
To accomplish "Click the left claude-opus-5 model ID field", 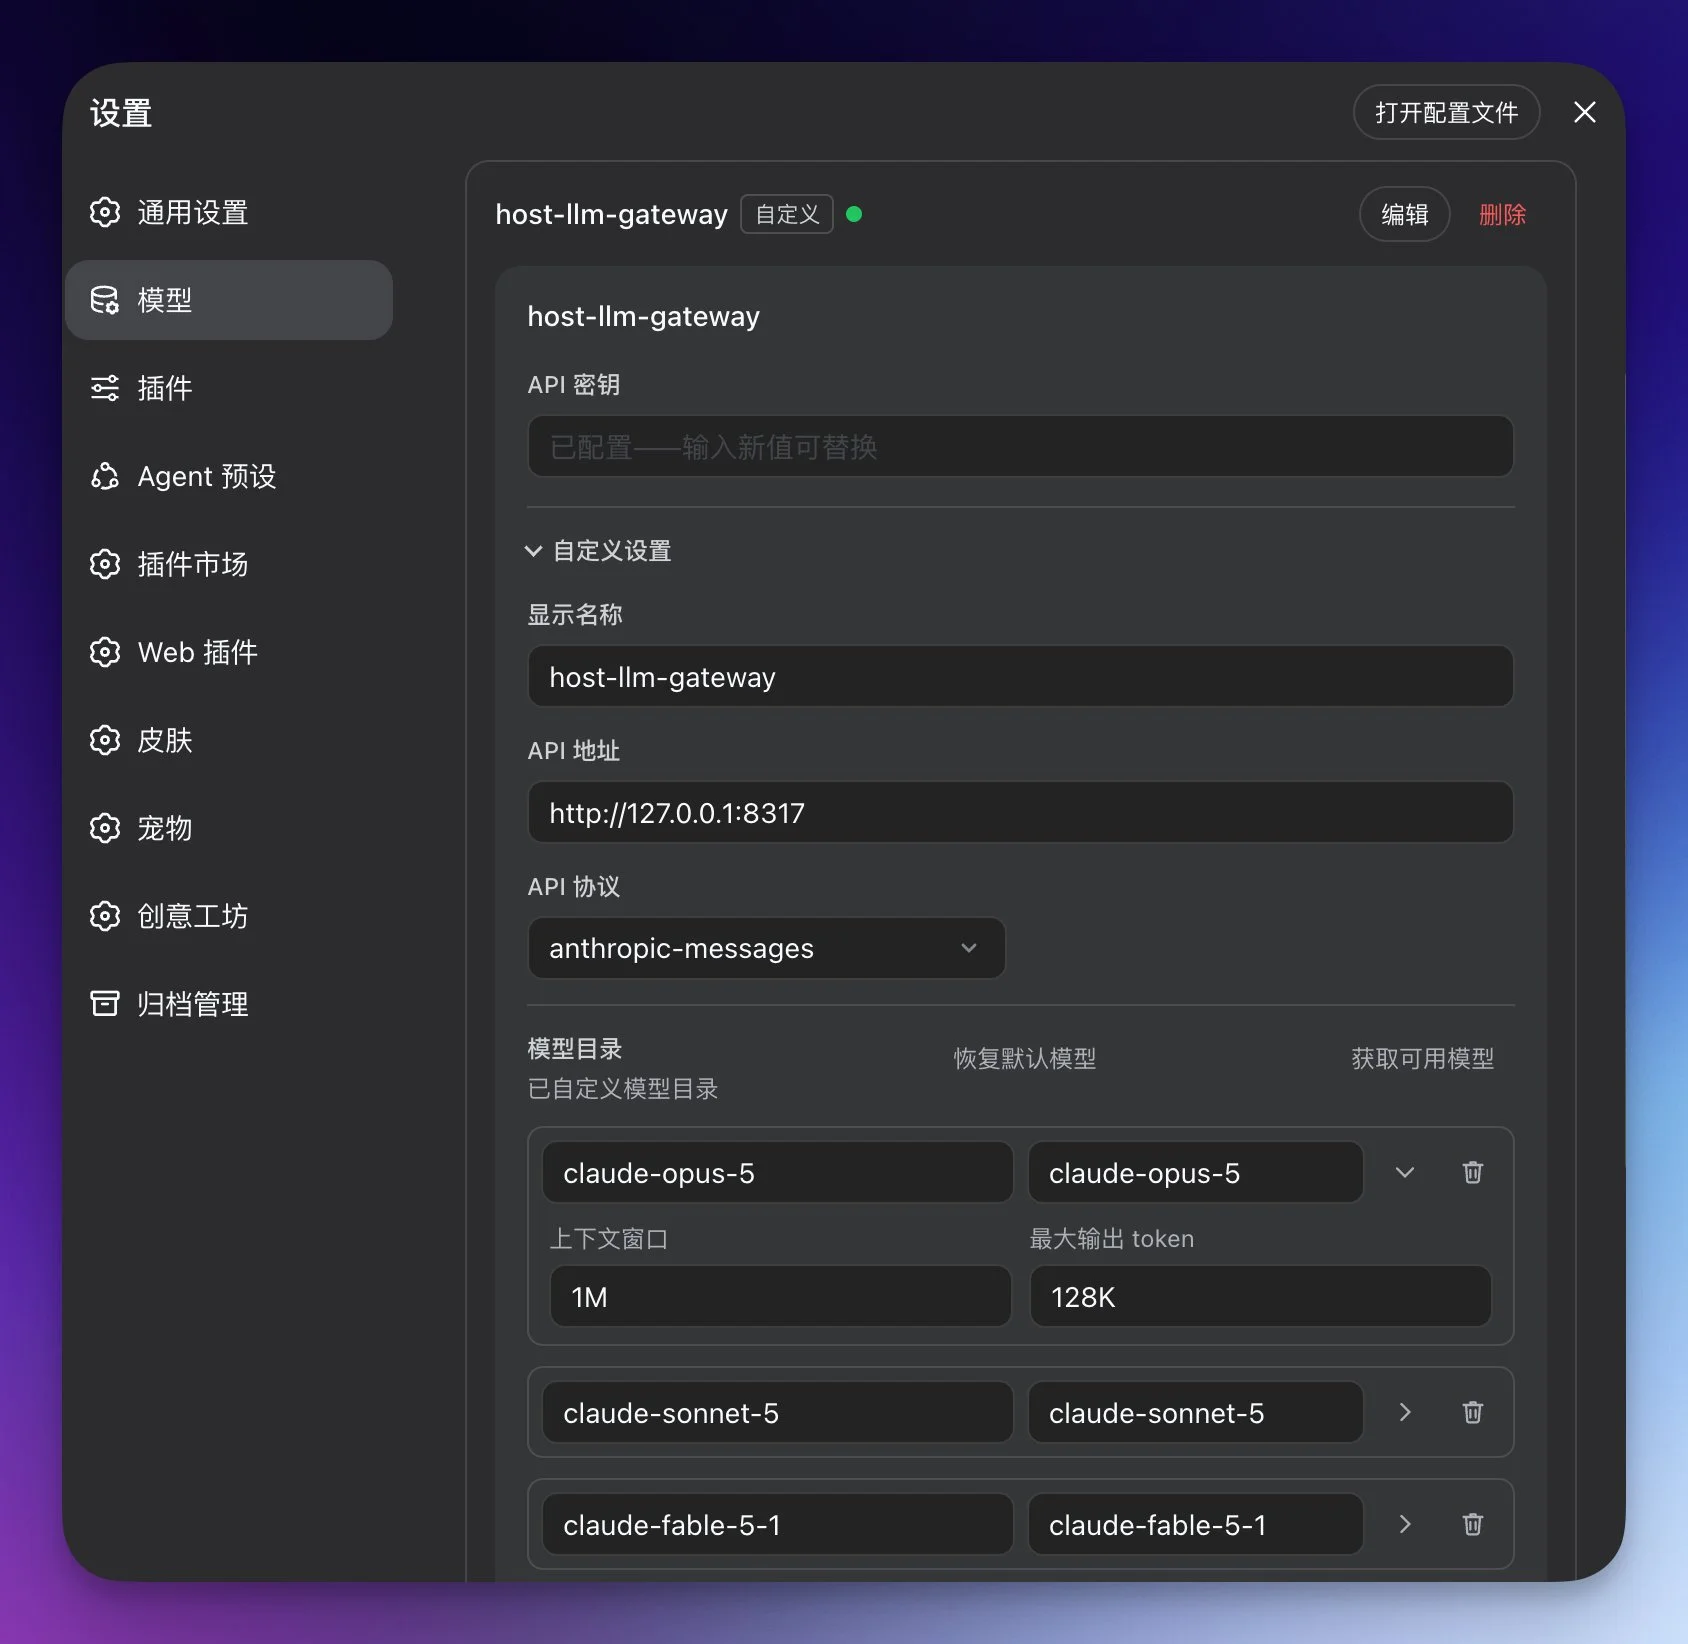I will point(777,1172).
